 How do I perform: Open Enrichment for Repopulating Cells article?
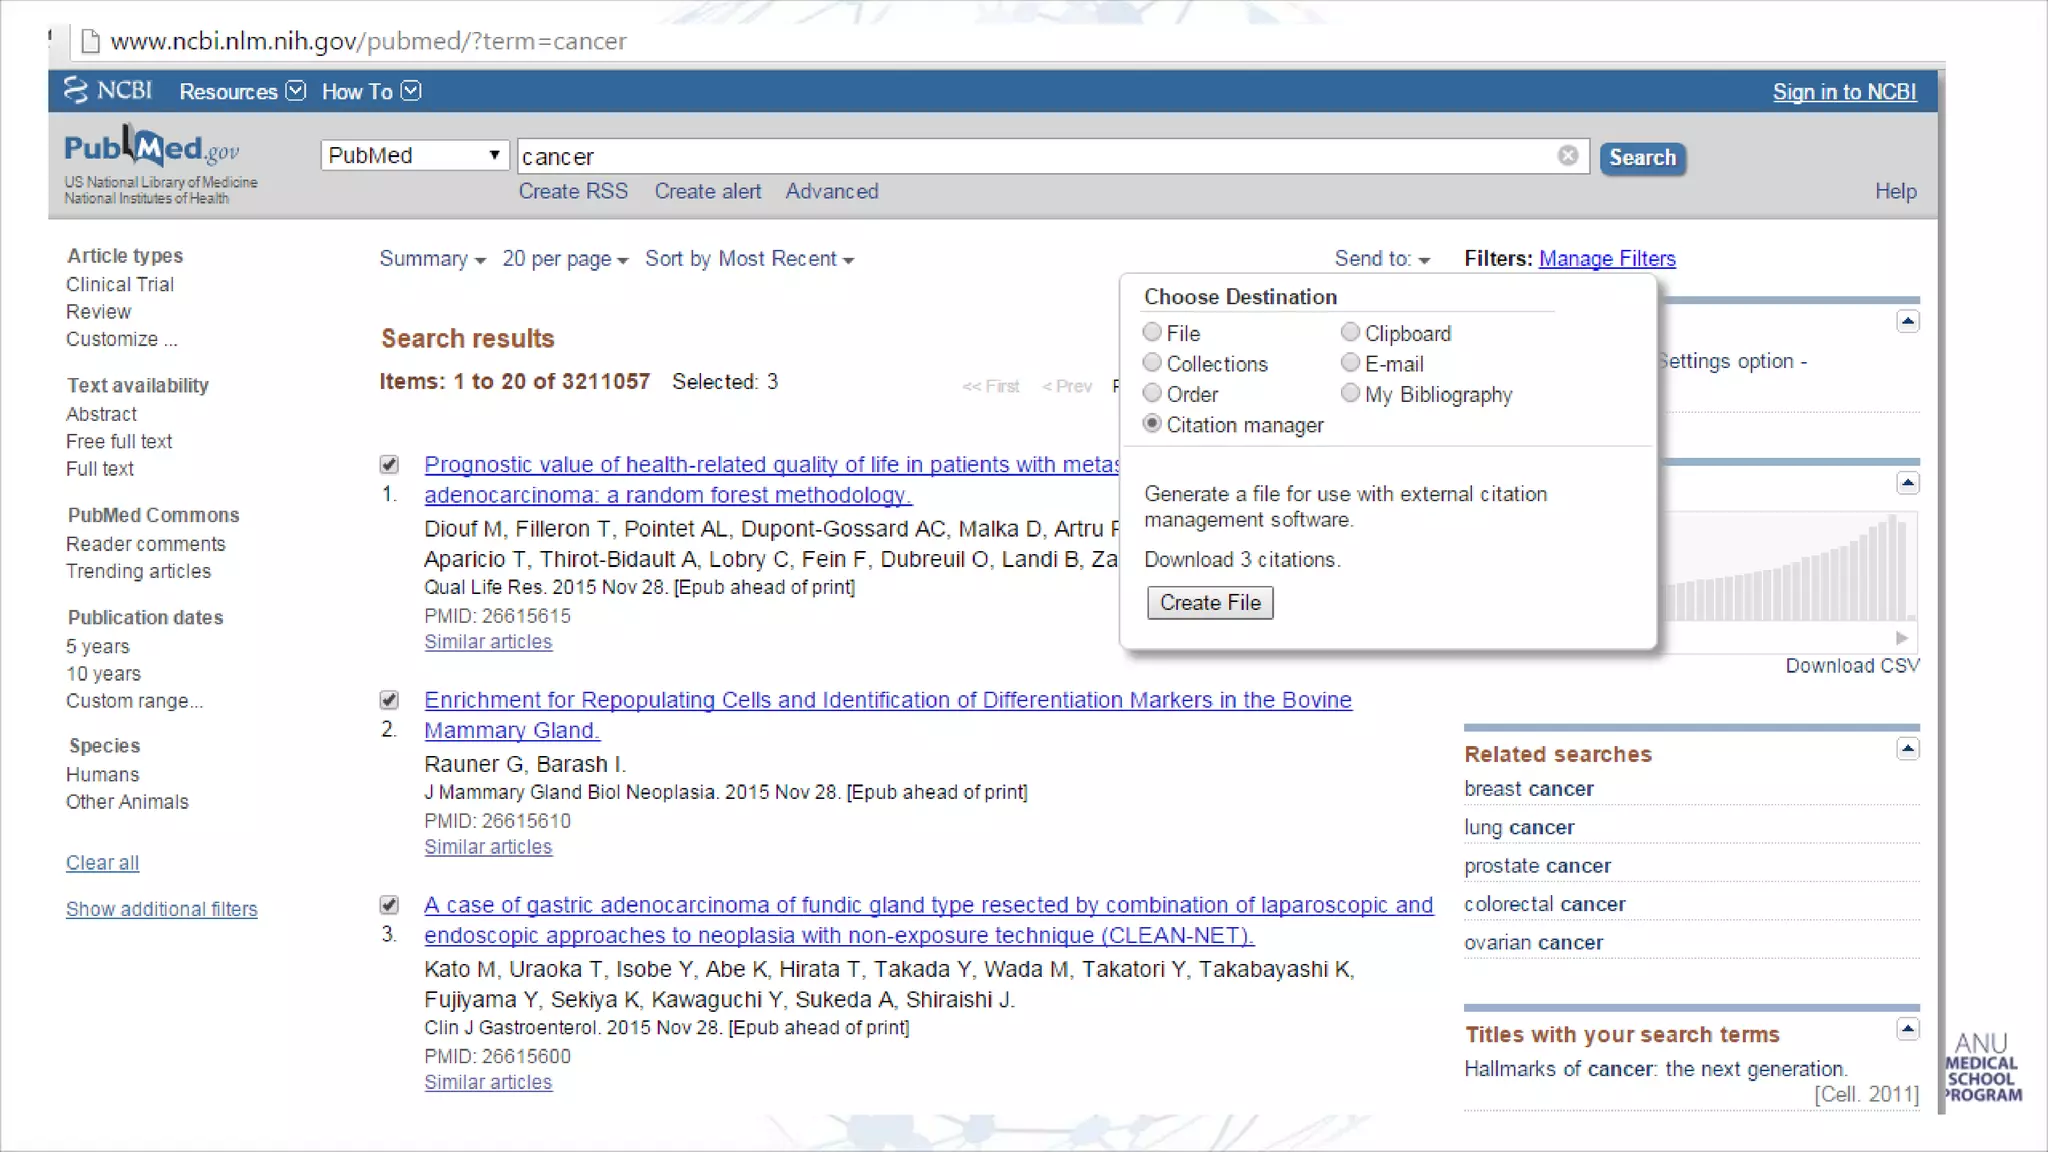(x=888, y=715)
